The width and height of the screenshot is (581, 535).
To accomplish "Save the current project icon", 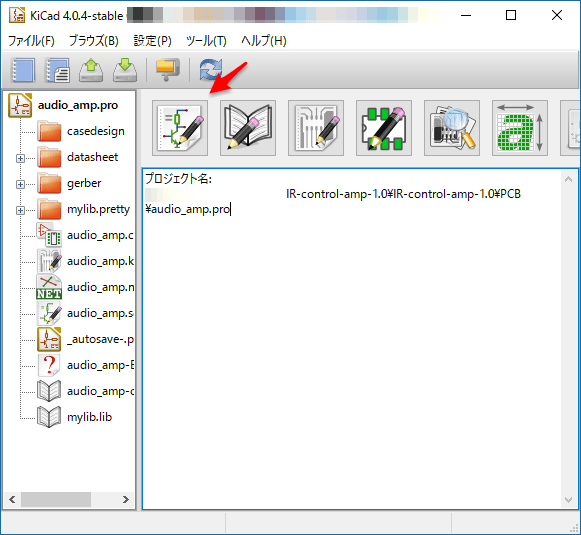I will 125,70.
